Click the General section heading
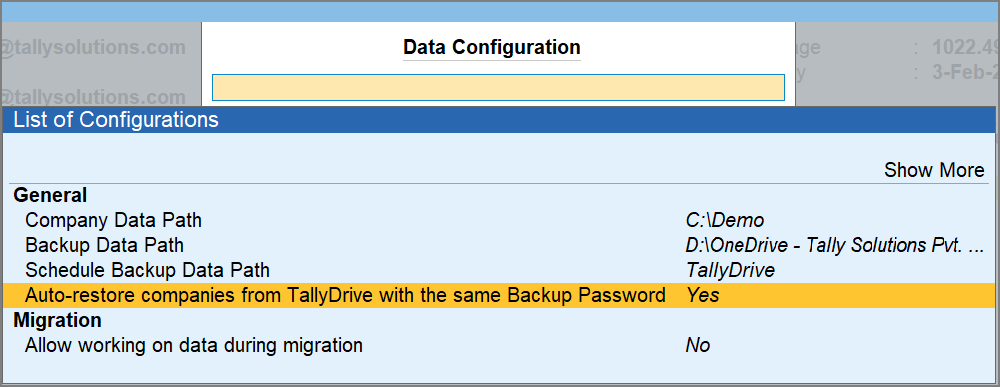 click(50, 195)
